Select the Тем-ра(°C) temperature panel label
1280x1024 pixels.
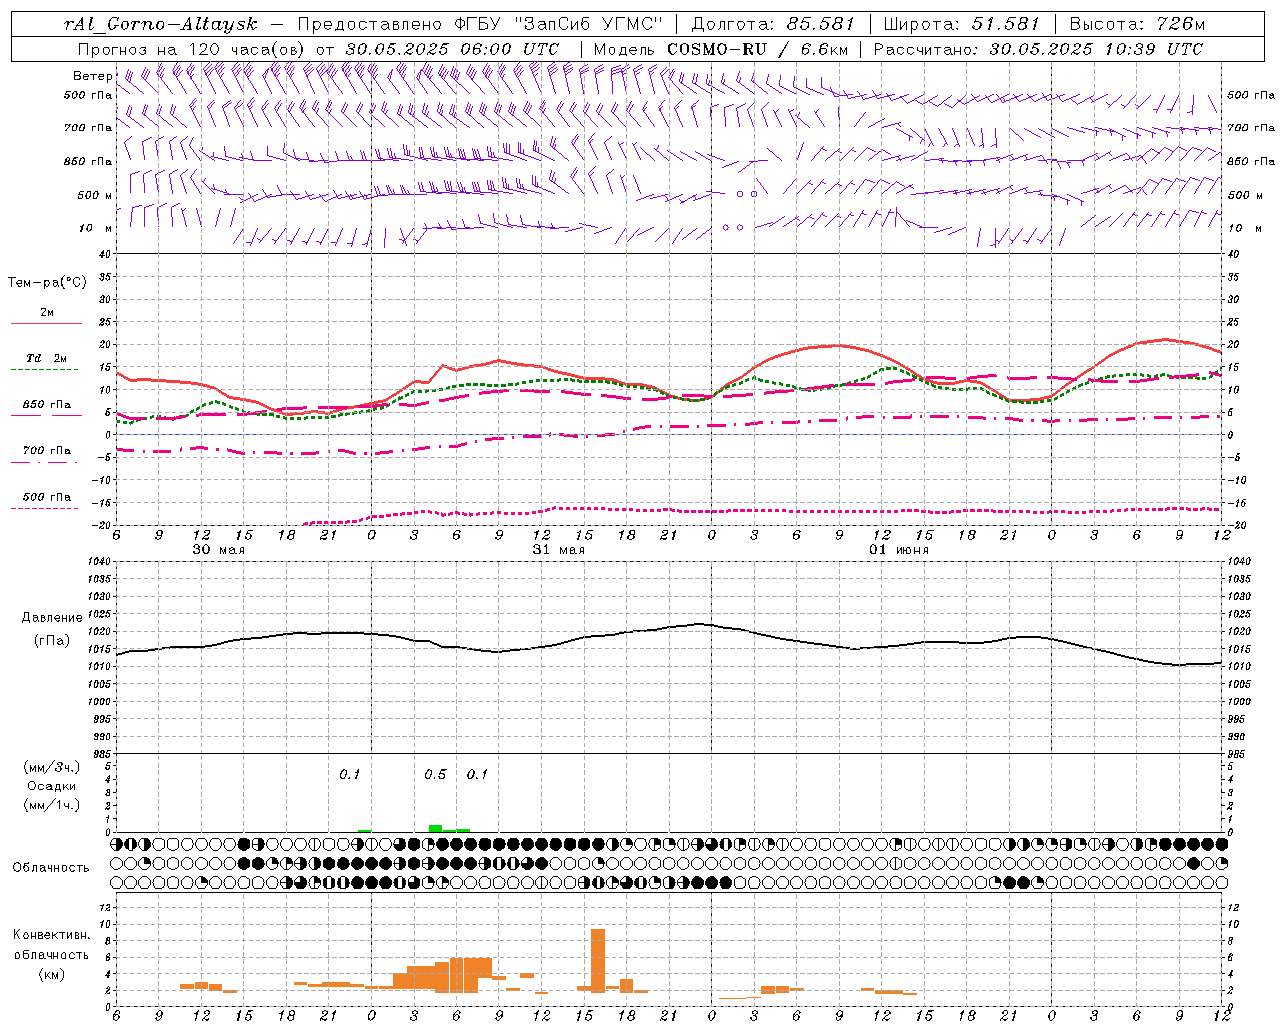coord(47,283)
